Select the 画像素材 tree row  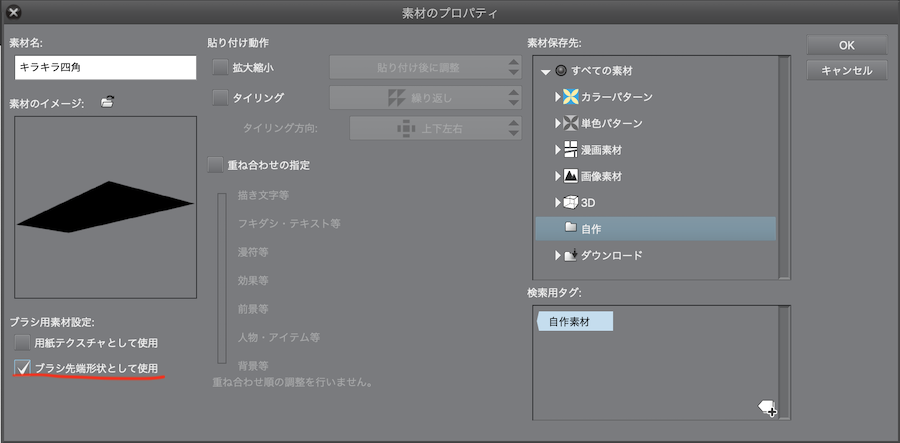tap(655, 176)
